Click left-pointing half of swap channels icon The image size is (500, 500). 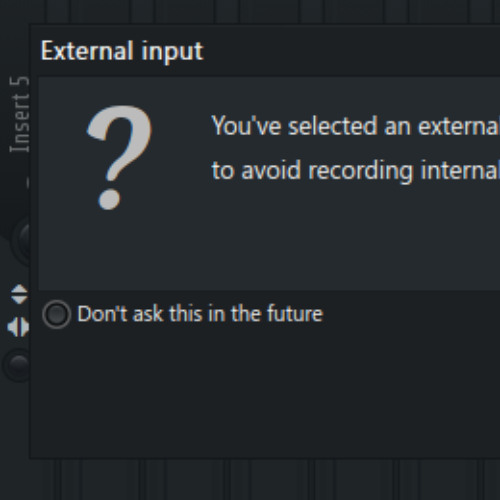[12, 327]
